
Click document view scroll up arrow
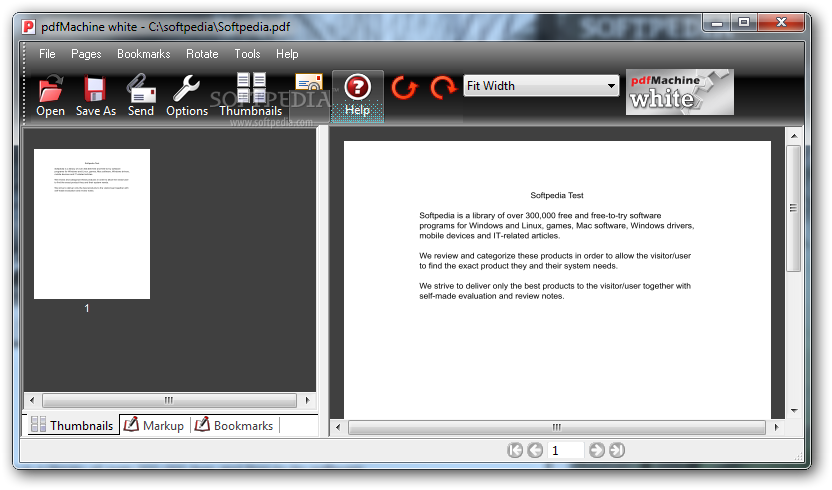pyautogui.click(x=794, y=136)
